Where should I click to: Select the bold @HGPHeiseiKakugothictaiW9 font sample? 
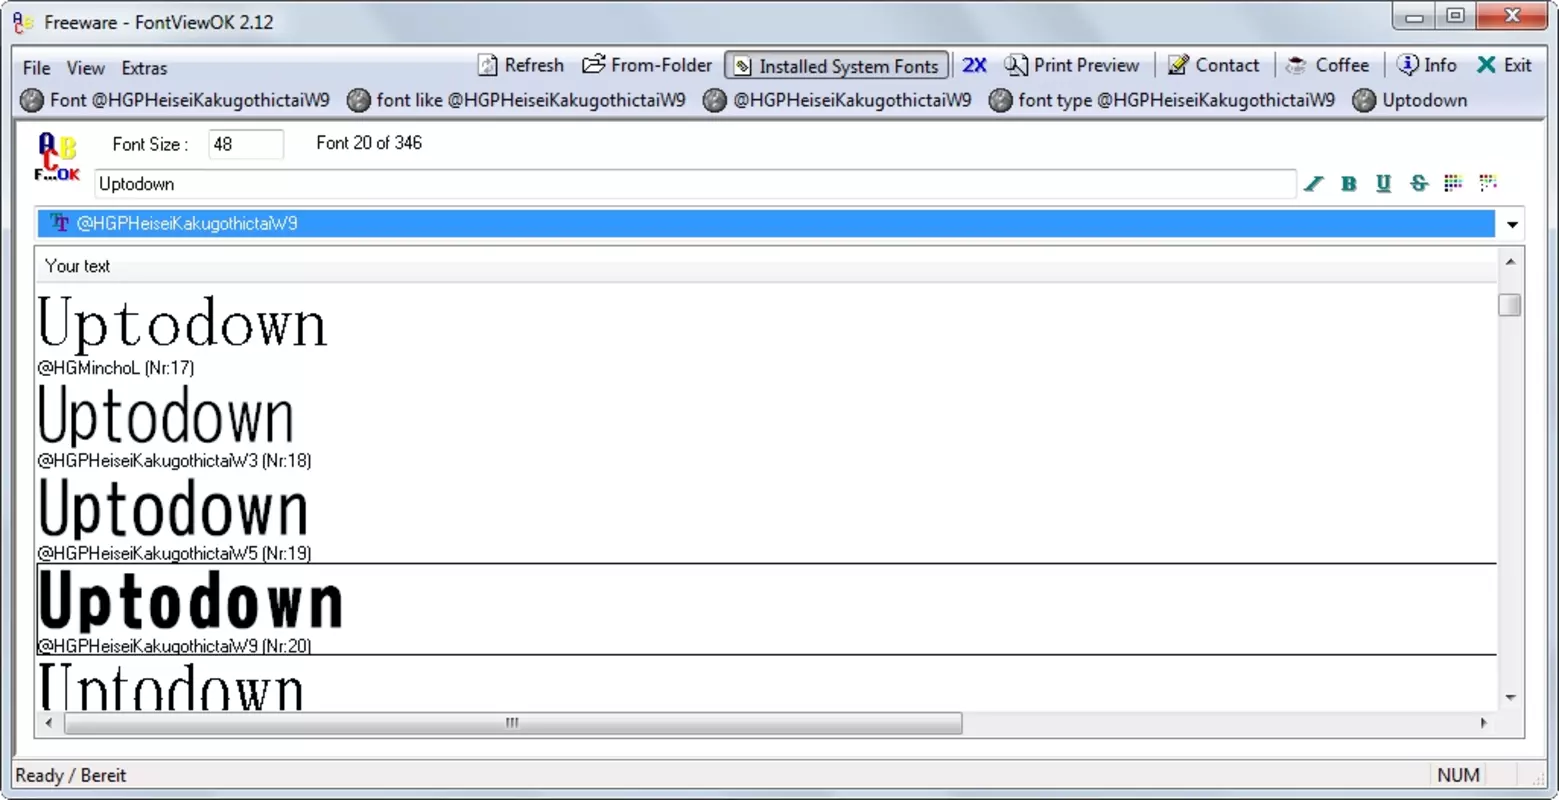point(190,601)
